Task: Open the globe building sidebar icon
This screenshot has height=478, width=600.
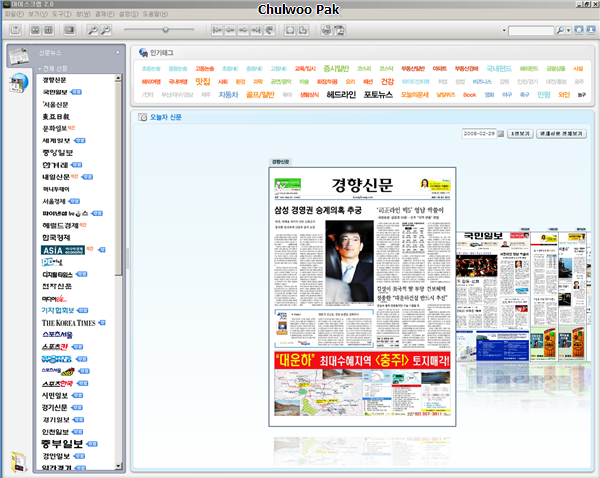Action: click(x=18, y=83)
